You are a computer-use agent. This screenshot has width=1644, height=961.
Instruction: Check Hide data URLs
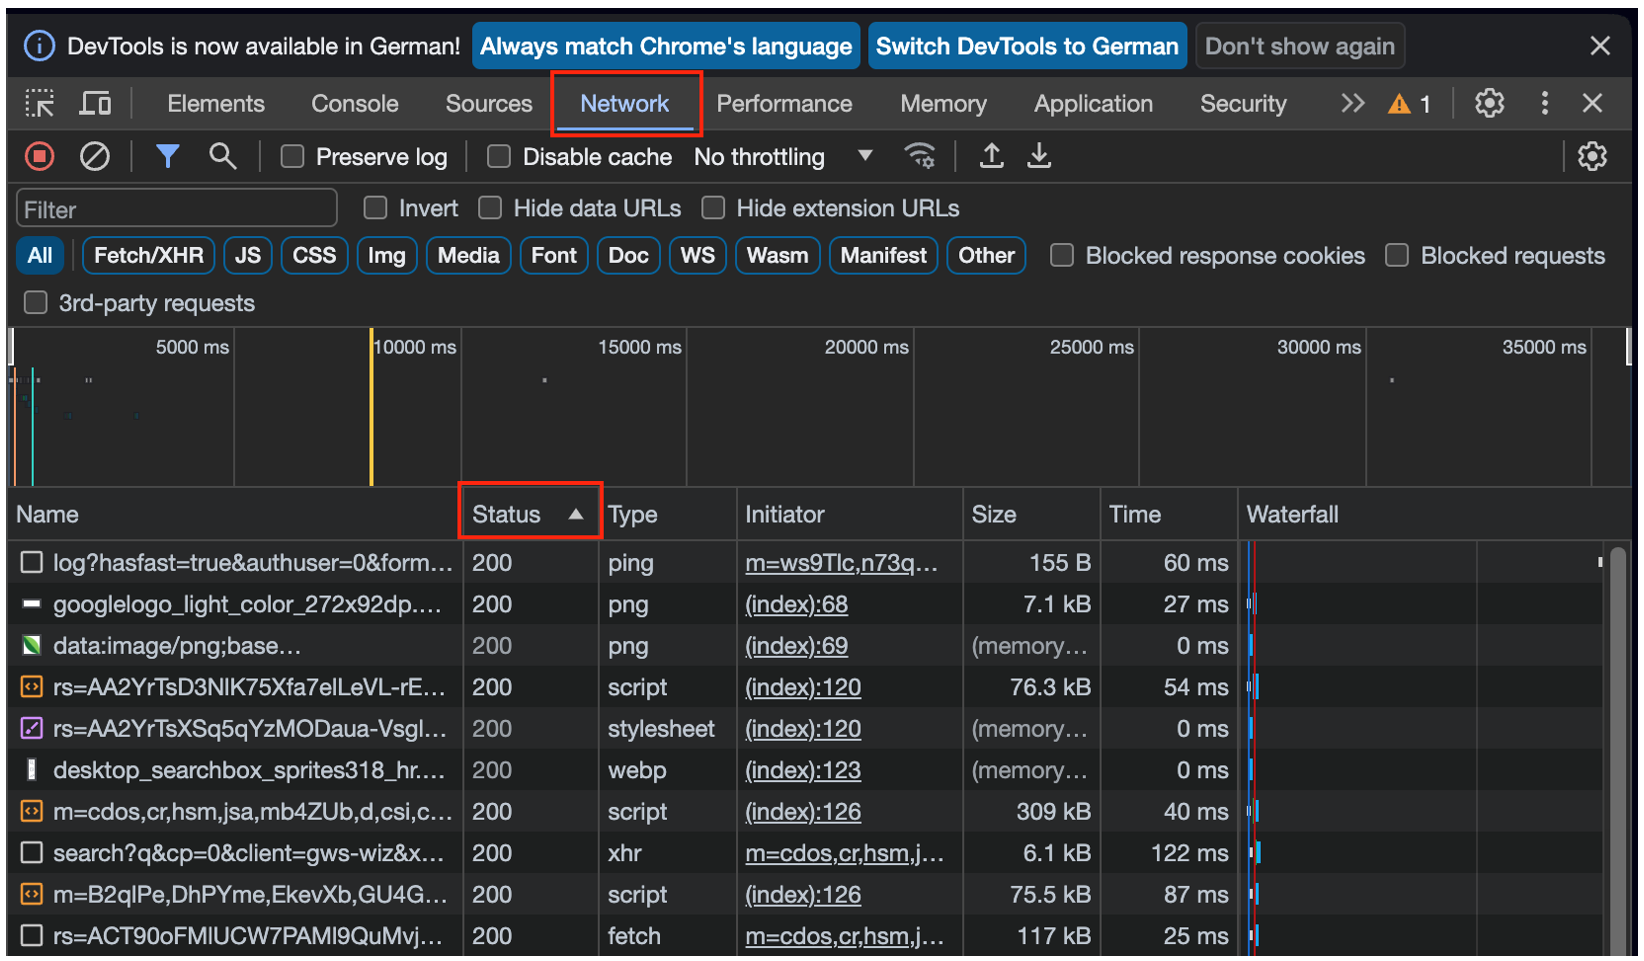pos(490,208)
